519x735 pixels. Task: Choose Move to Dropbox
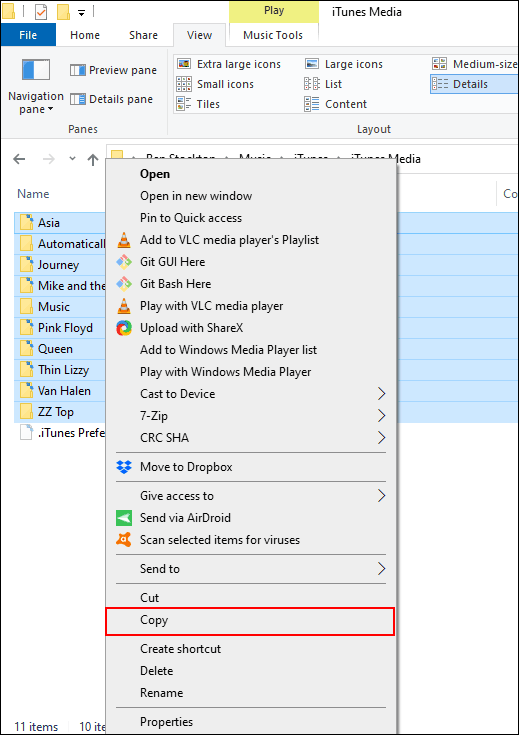[251, 467]
